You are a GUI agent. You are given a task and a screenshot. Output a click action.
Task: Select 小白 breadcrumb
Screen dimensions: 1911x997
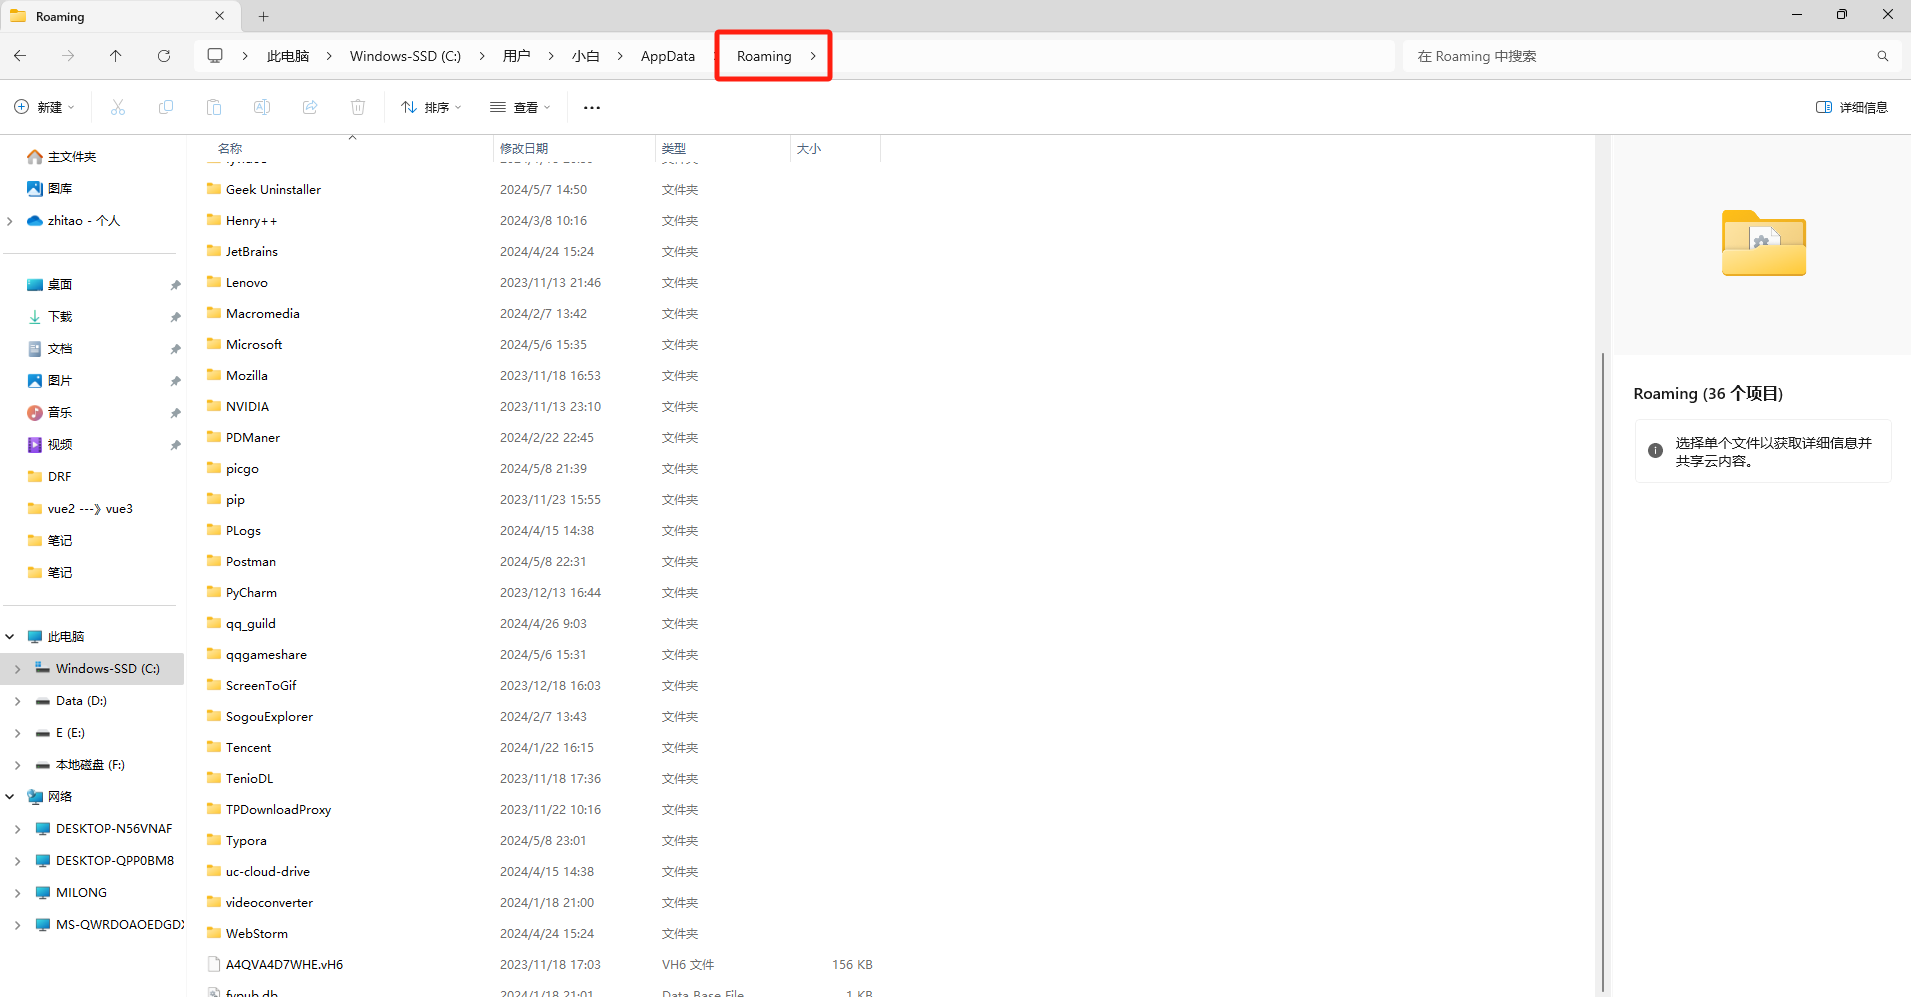586,56
